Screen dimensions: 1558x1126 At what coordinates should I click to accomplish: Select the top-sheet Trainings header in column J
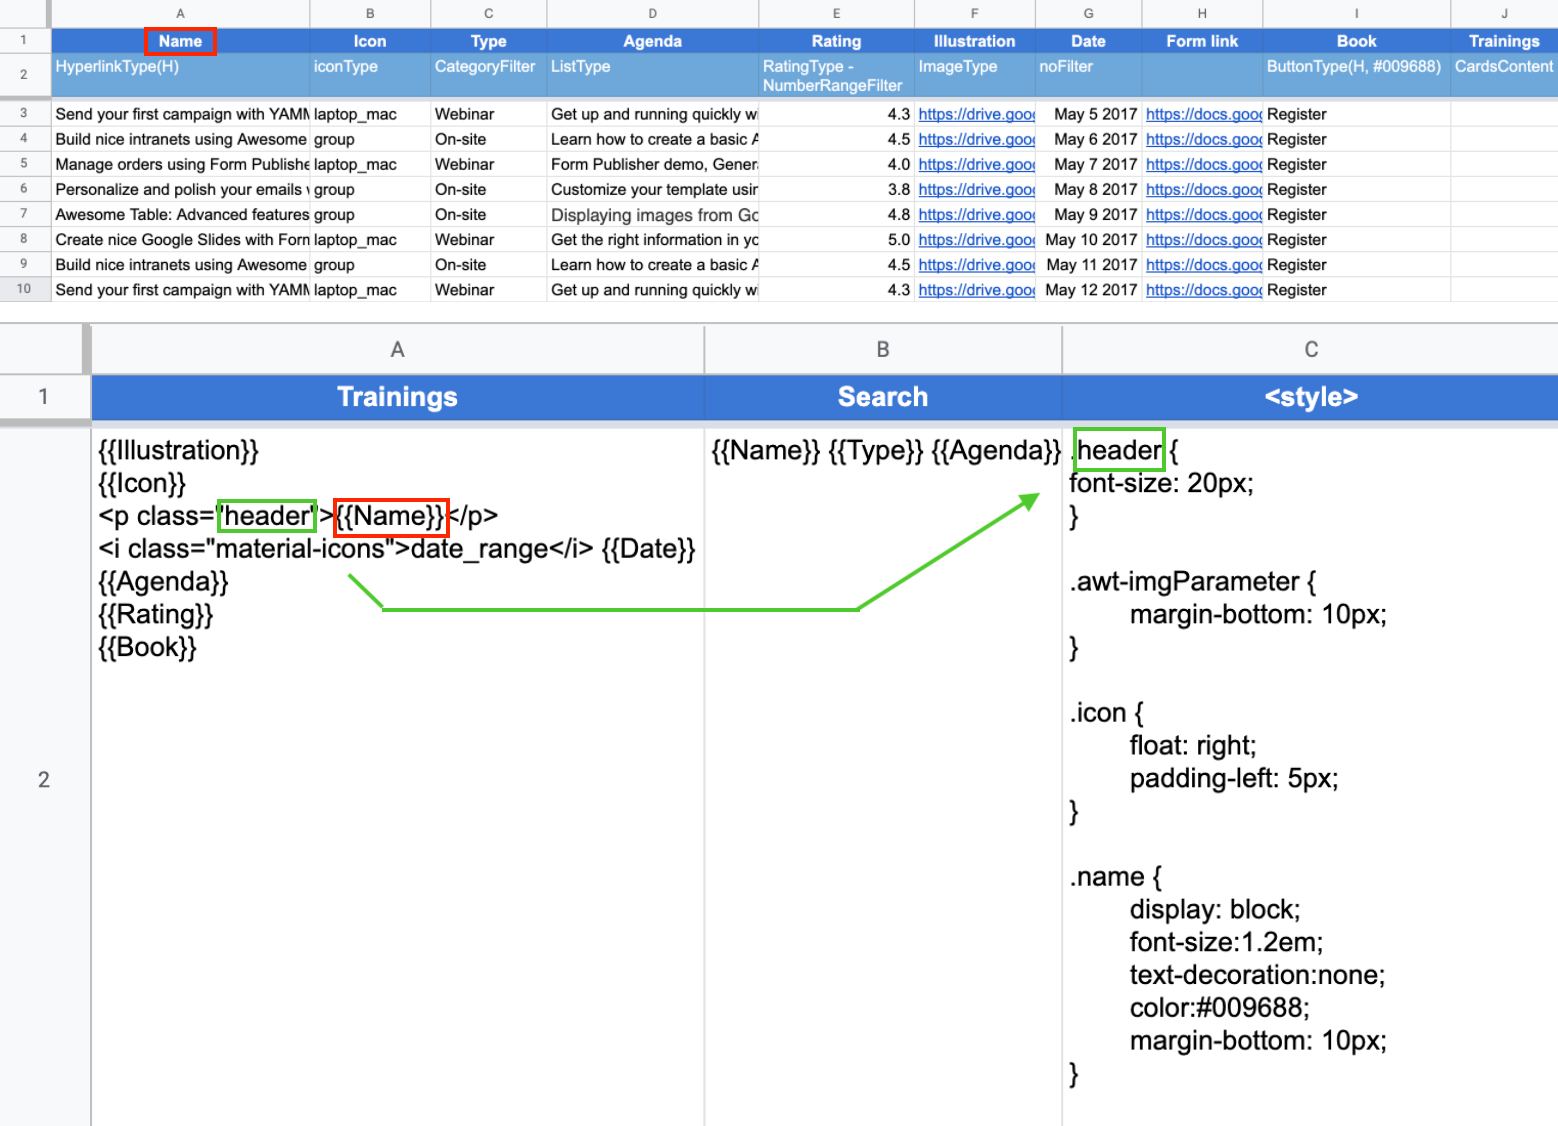[x=1504, y=41]
